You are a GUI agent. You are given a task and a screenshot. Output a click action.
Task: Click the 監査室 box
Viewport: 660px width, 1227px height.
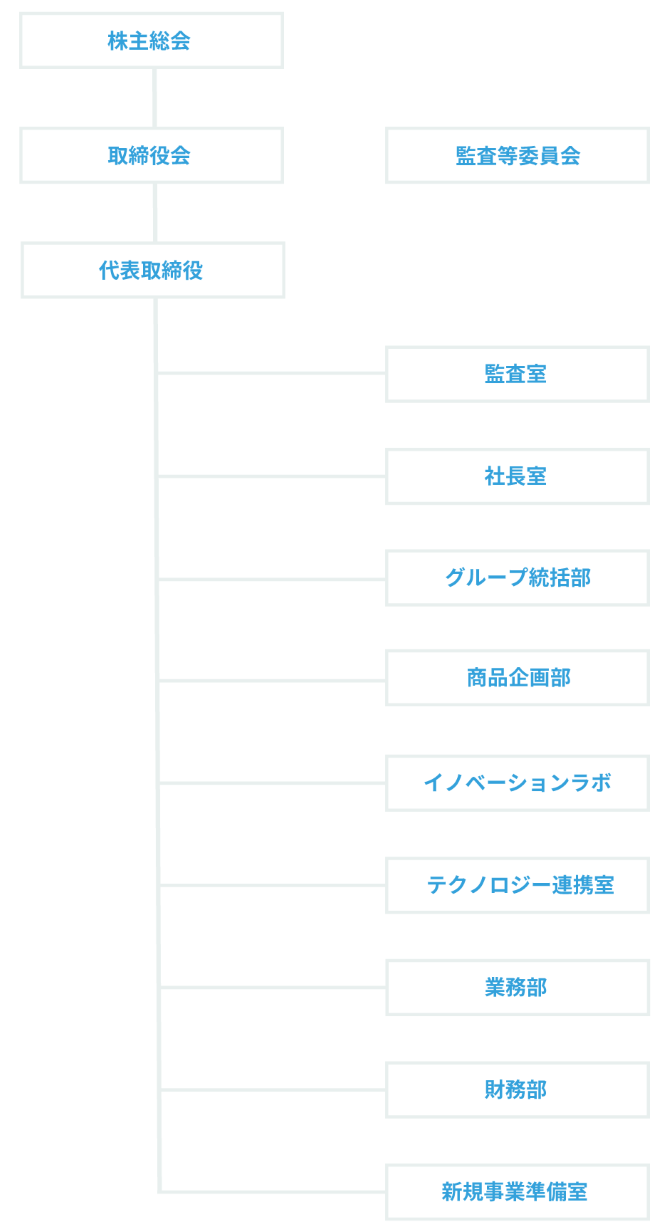(x=518, y=374)
